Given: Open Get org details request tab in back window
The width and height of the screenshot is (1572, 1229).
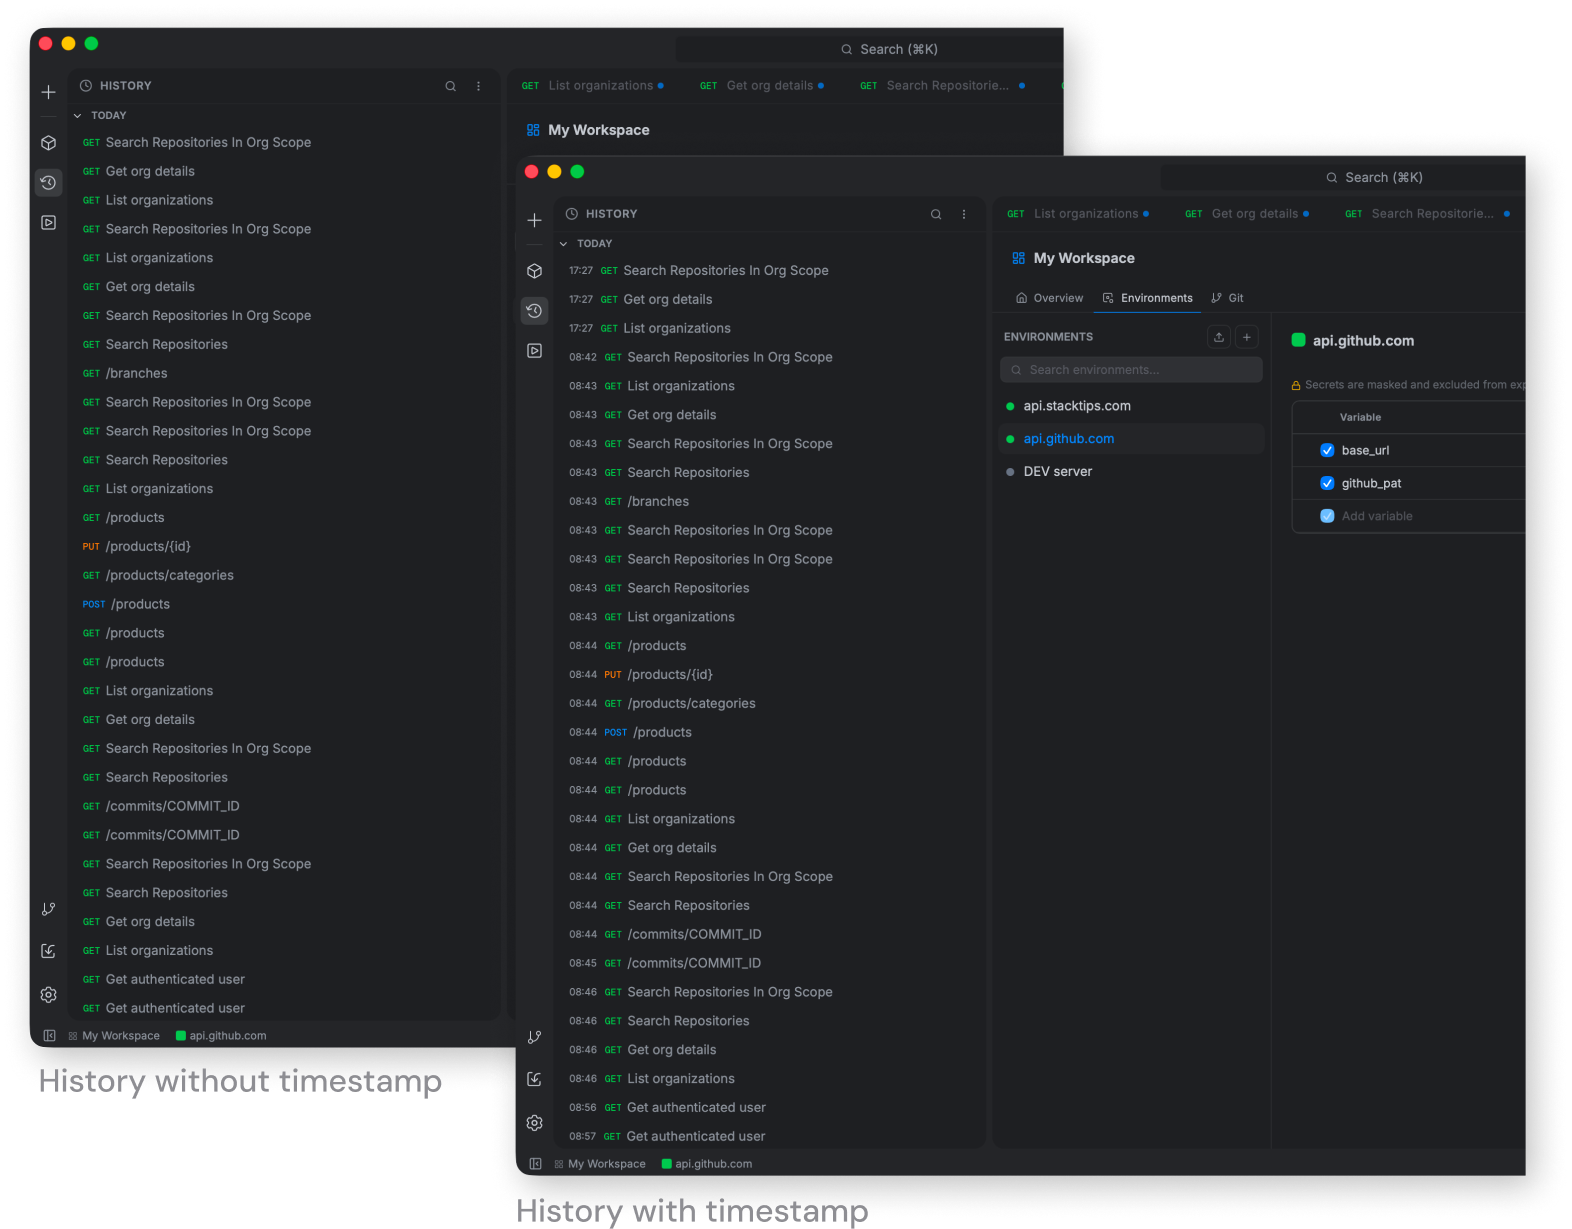Looking at the screenshot, I should [761, 86].
